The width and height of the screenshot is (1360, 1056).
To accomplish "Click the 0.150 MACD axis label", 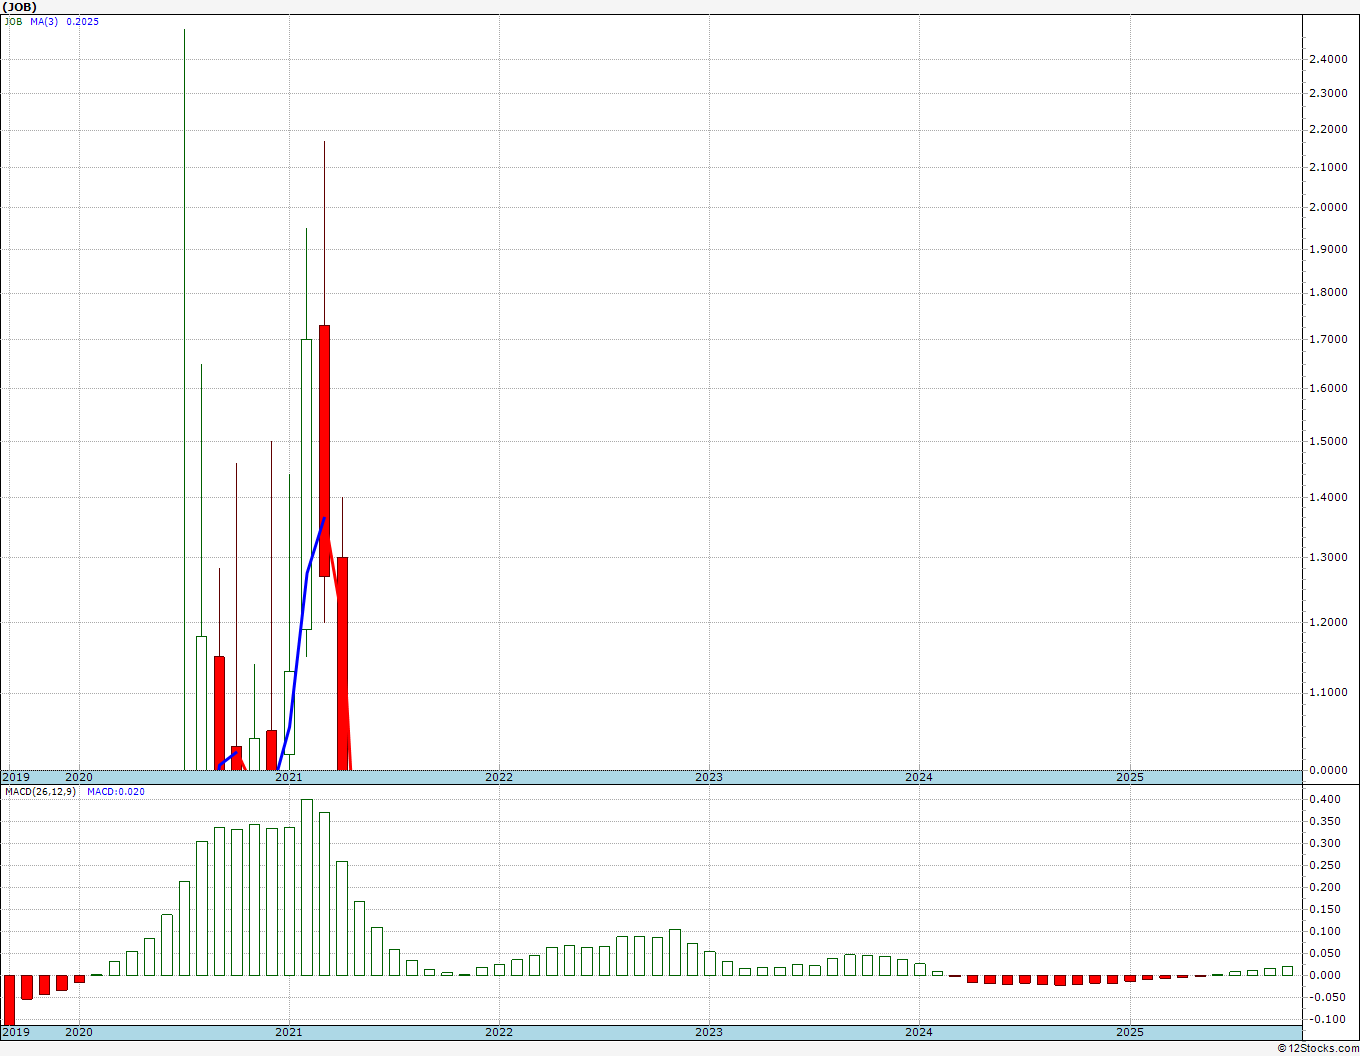I will pyautogui.click(x=1325, y=910).
